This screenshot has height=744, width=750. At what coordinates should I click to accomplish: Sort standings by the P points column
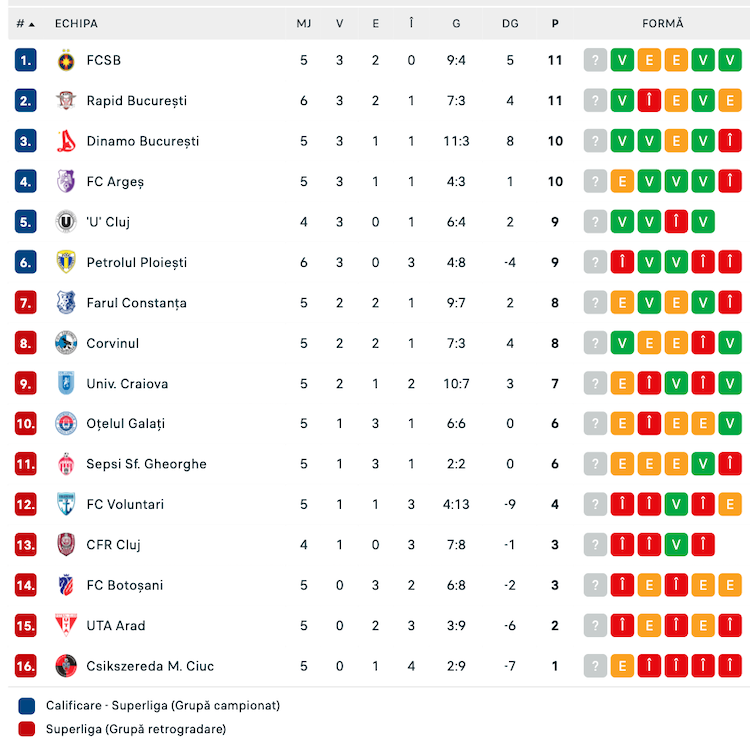(x=555, y=23)
